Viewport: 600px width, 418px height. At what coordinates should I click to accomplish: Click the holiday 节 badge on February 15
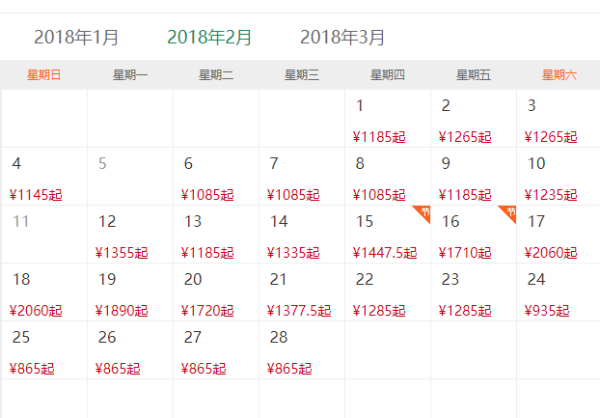pos(422,214)
